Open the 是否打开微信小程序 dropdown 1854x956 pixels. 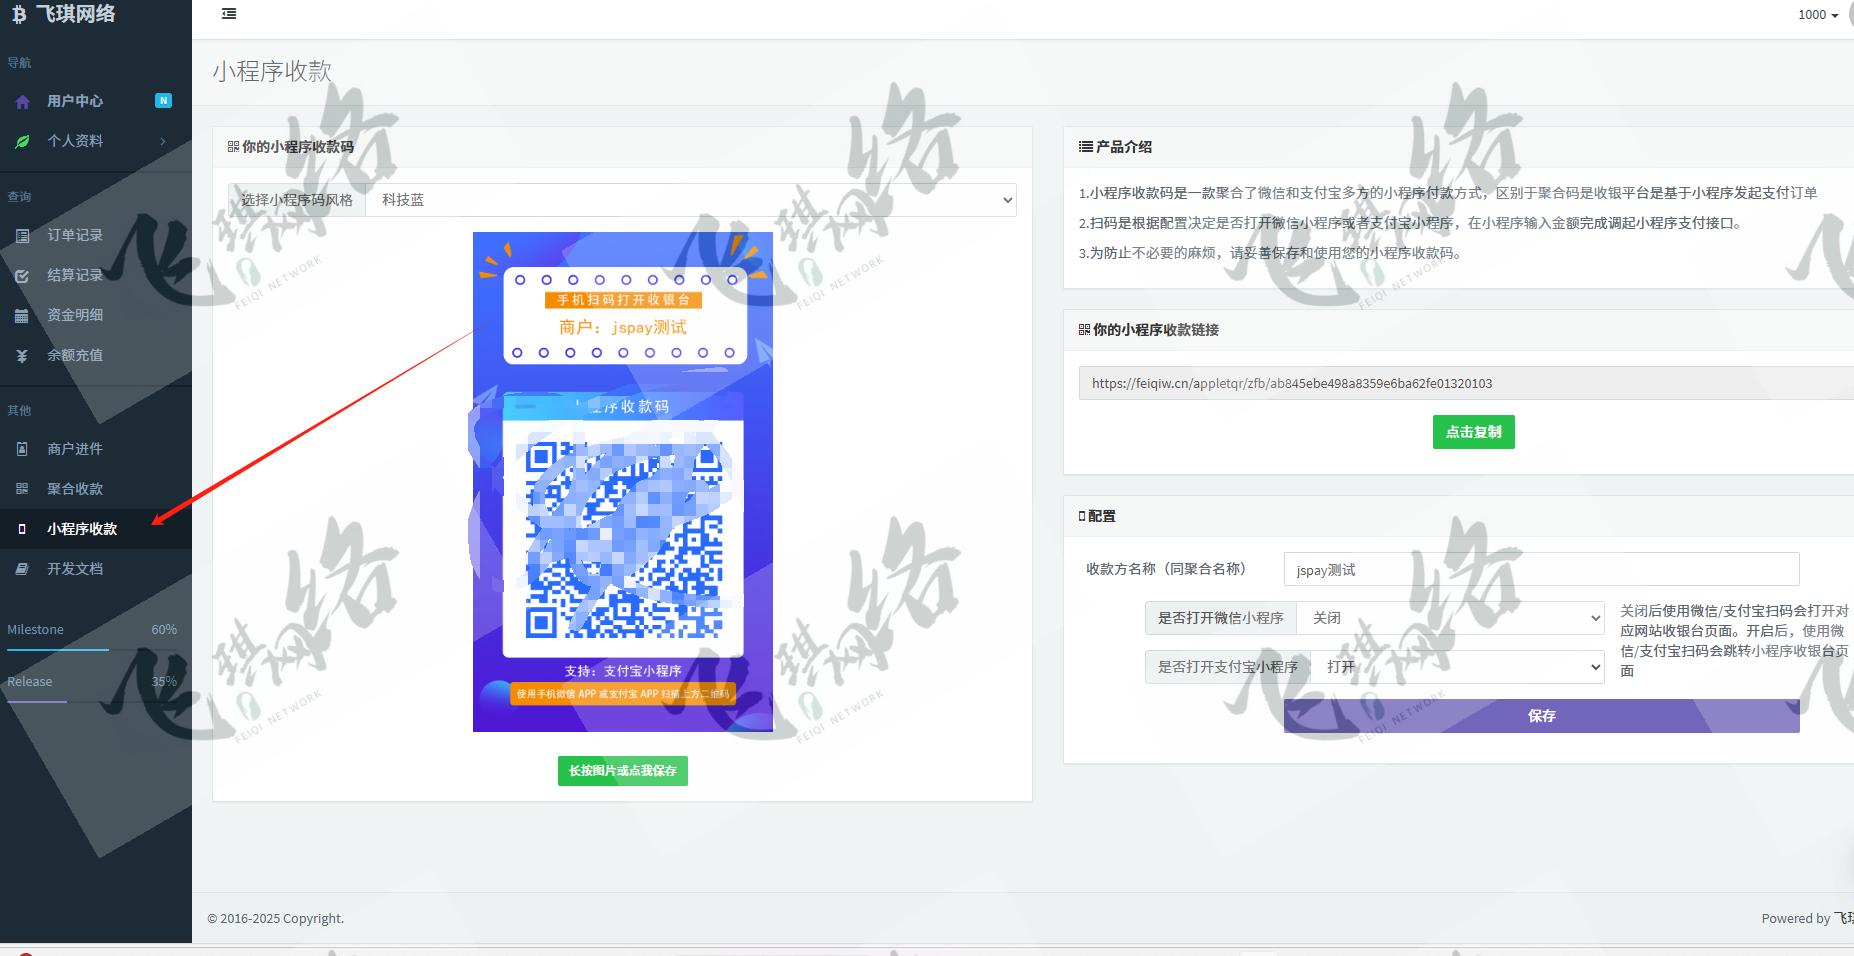point(1450,618)
